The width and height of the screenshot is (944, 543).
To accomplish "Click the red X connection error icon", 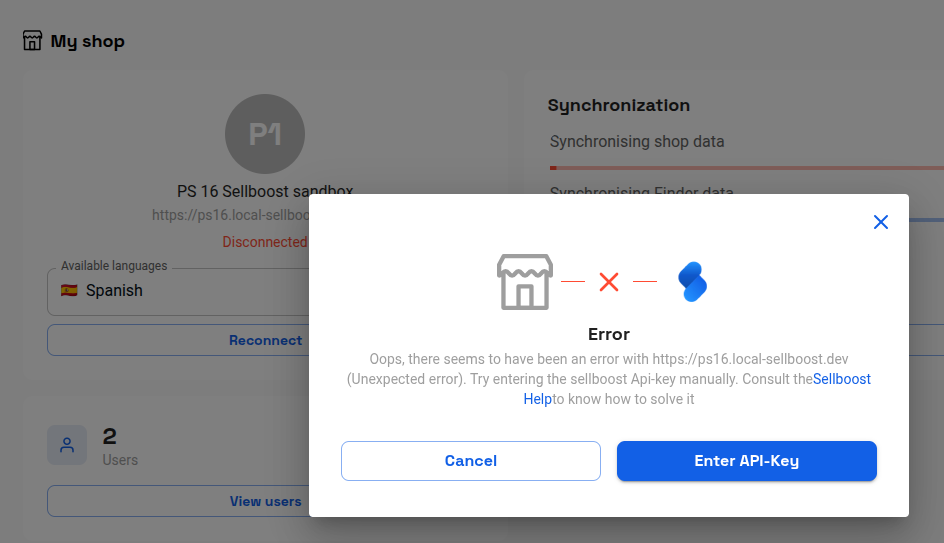I will pos(609,282).
